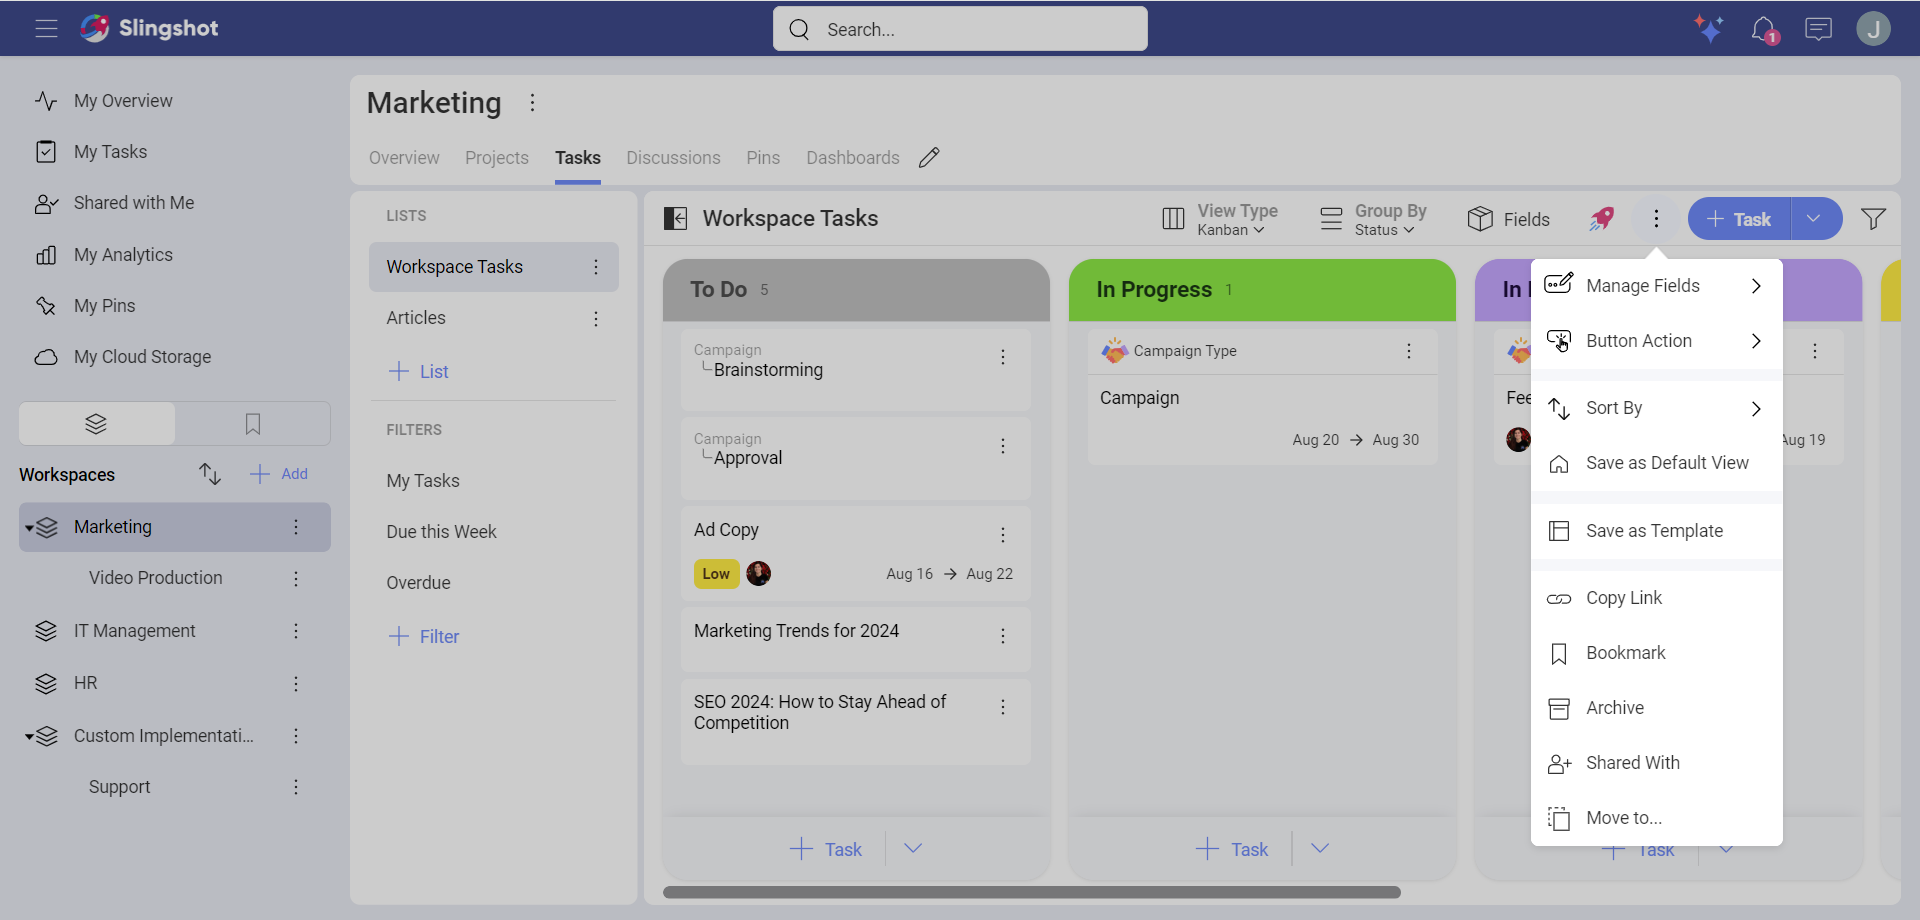The height and width of the screenshot is (920, 1920).
Task: Expand To Do column add-task dropdown
Action: point(913,848)
